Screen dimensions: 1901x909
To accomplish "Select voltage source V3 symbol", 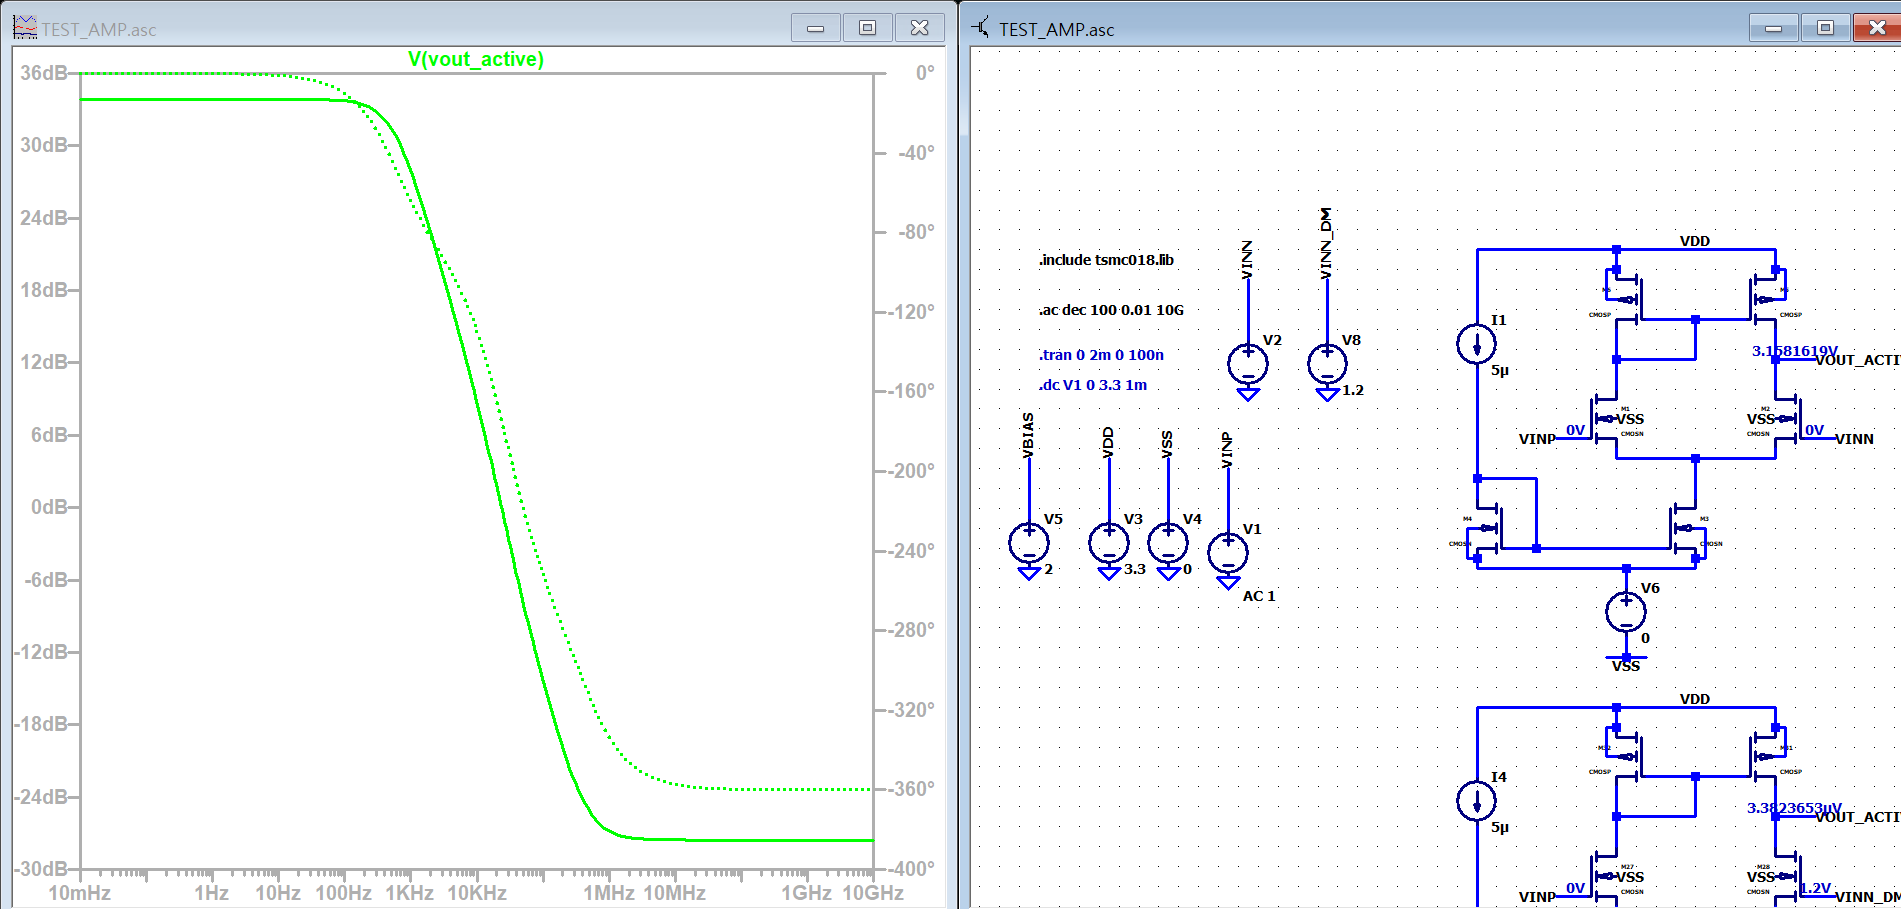I will tap(1109, 543).
